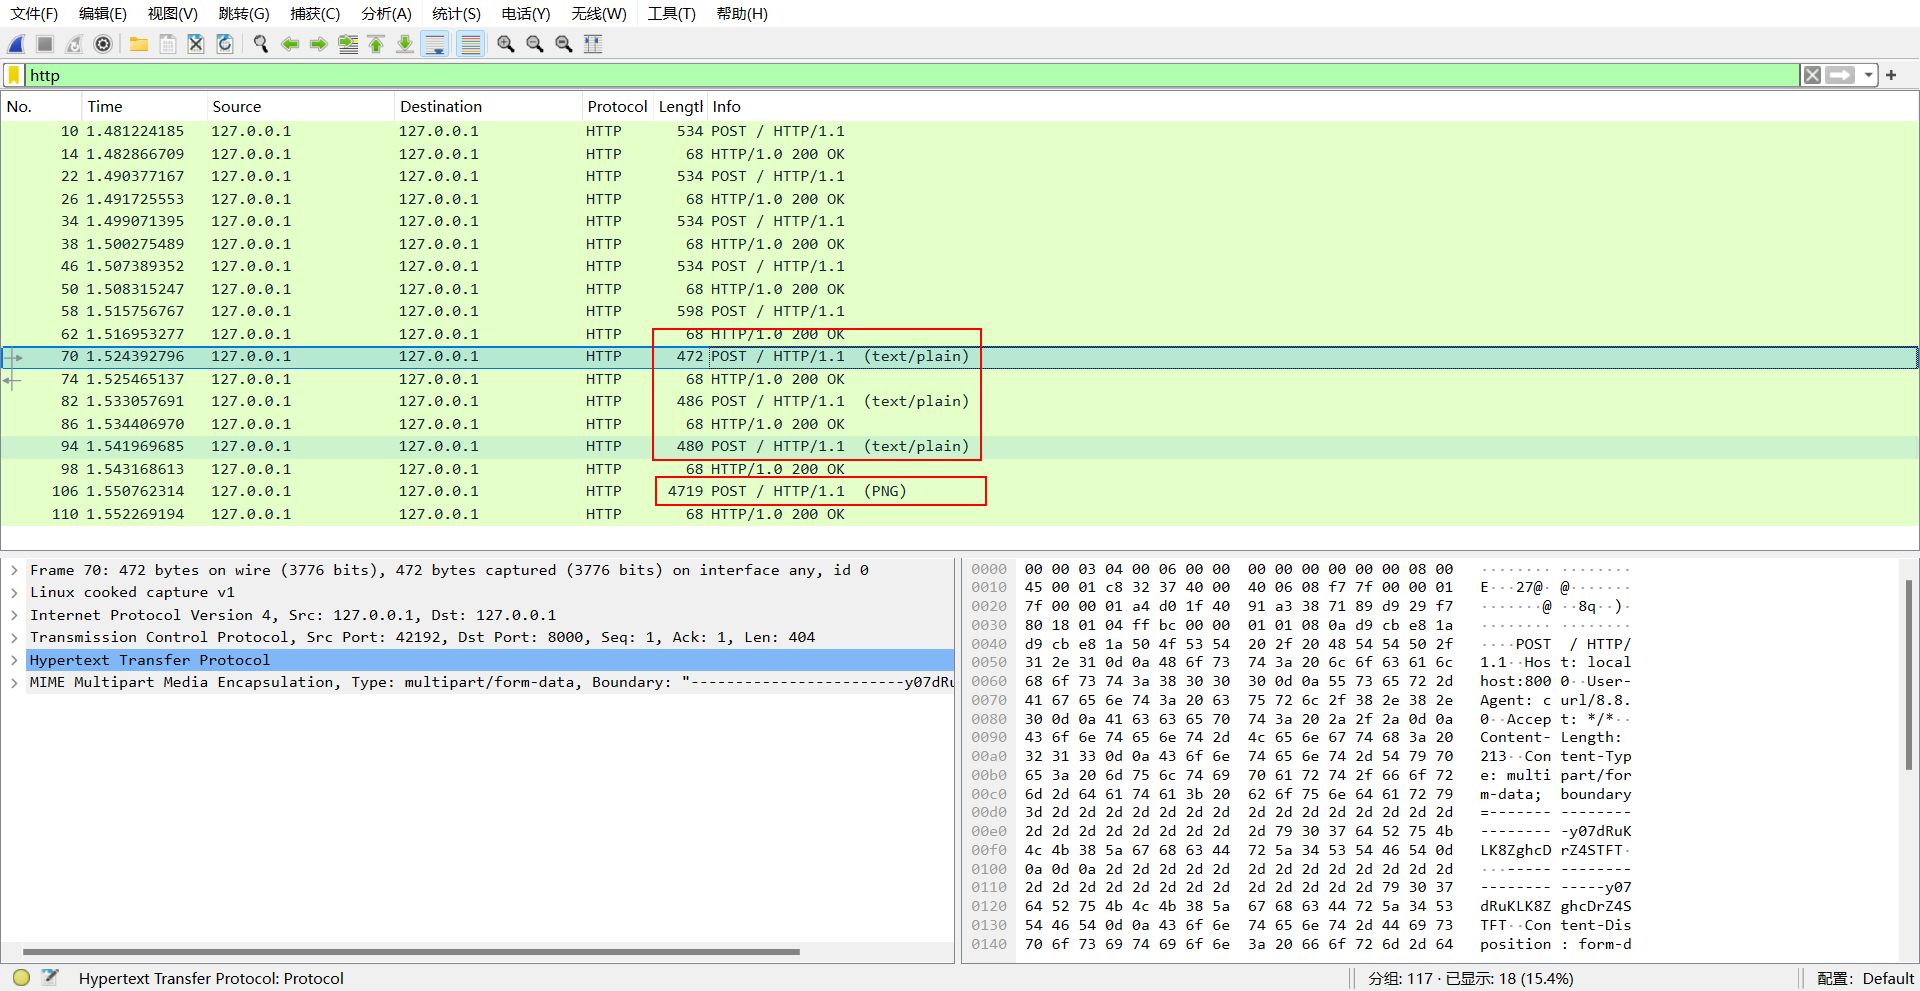
Task: Open a capture file with folder icon
Action: [x=139, y=44]
